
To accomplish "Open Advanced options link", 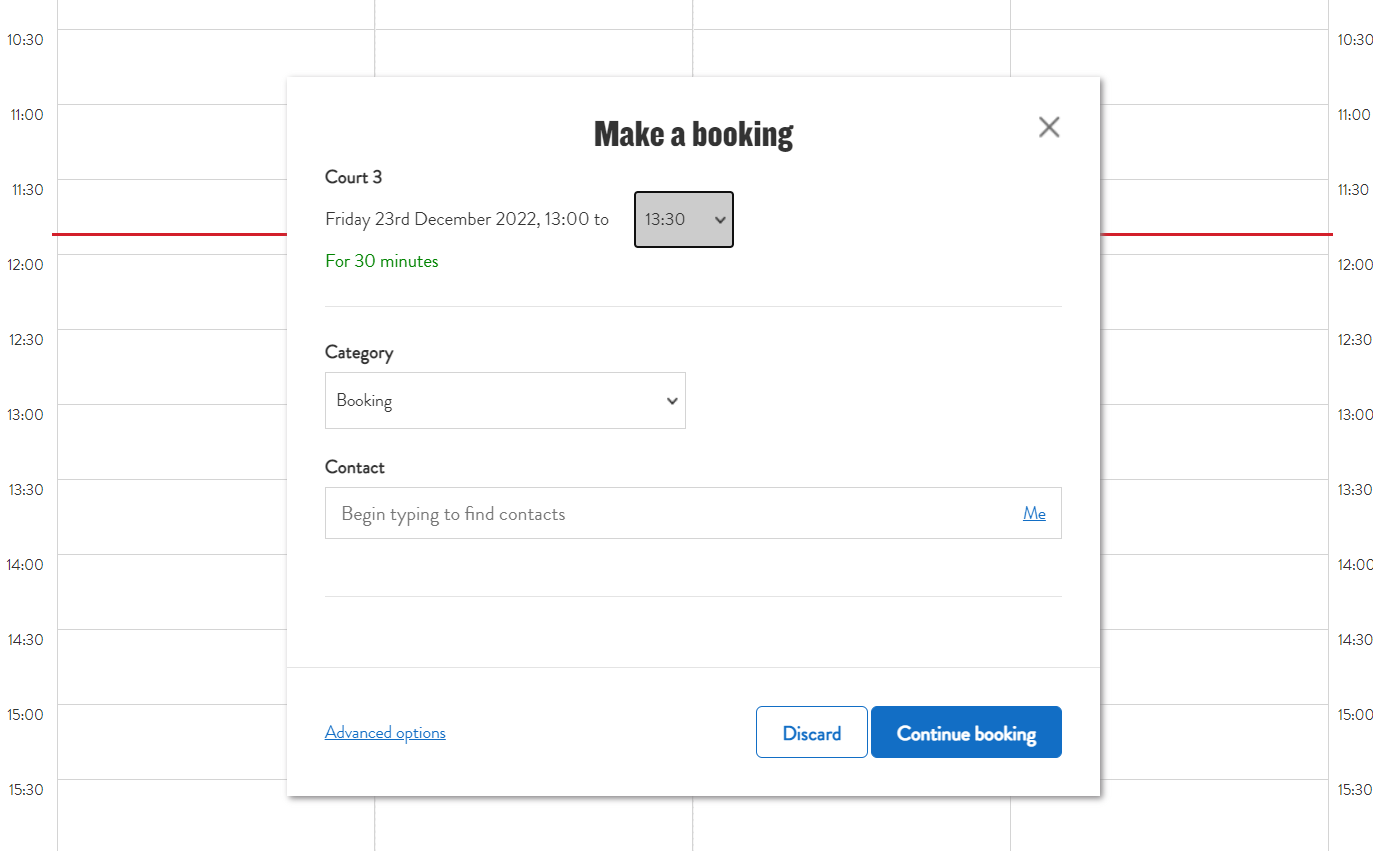I will (x=385, y=732).
